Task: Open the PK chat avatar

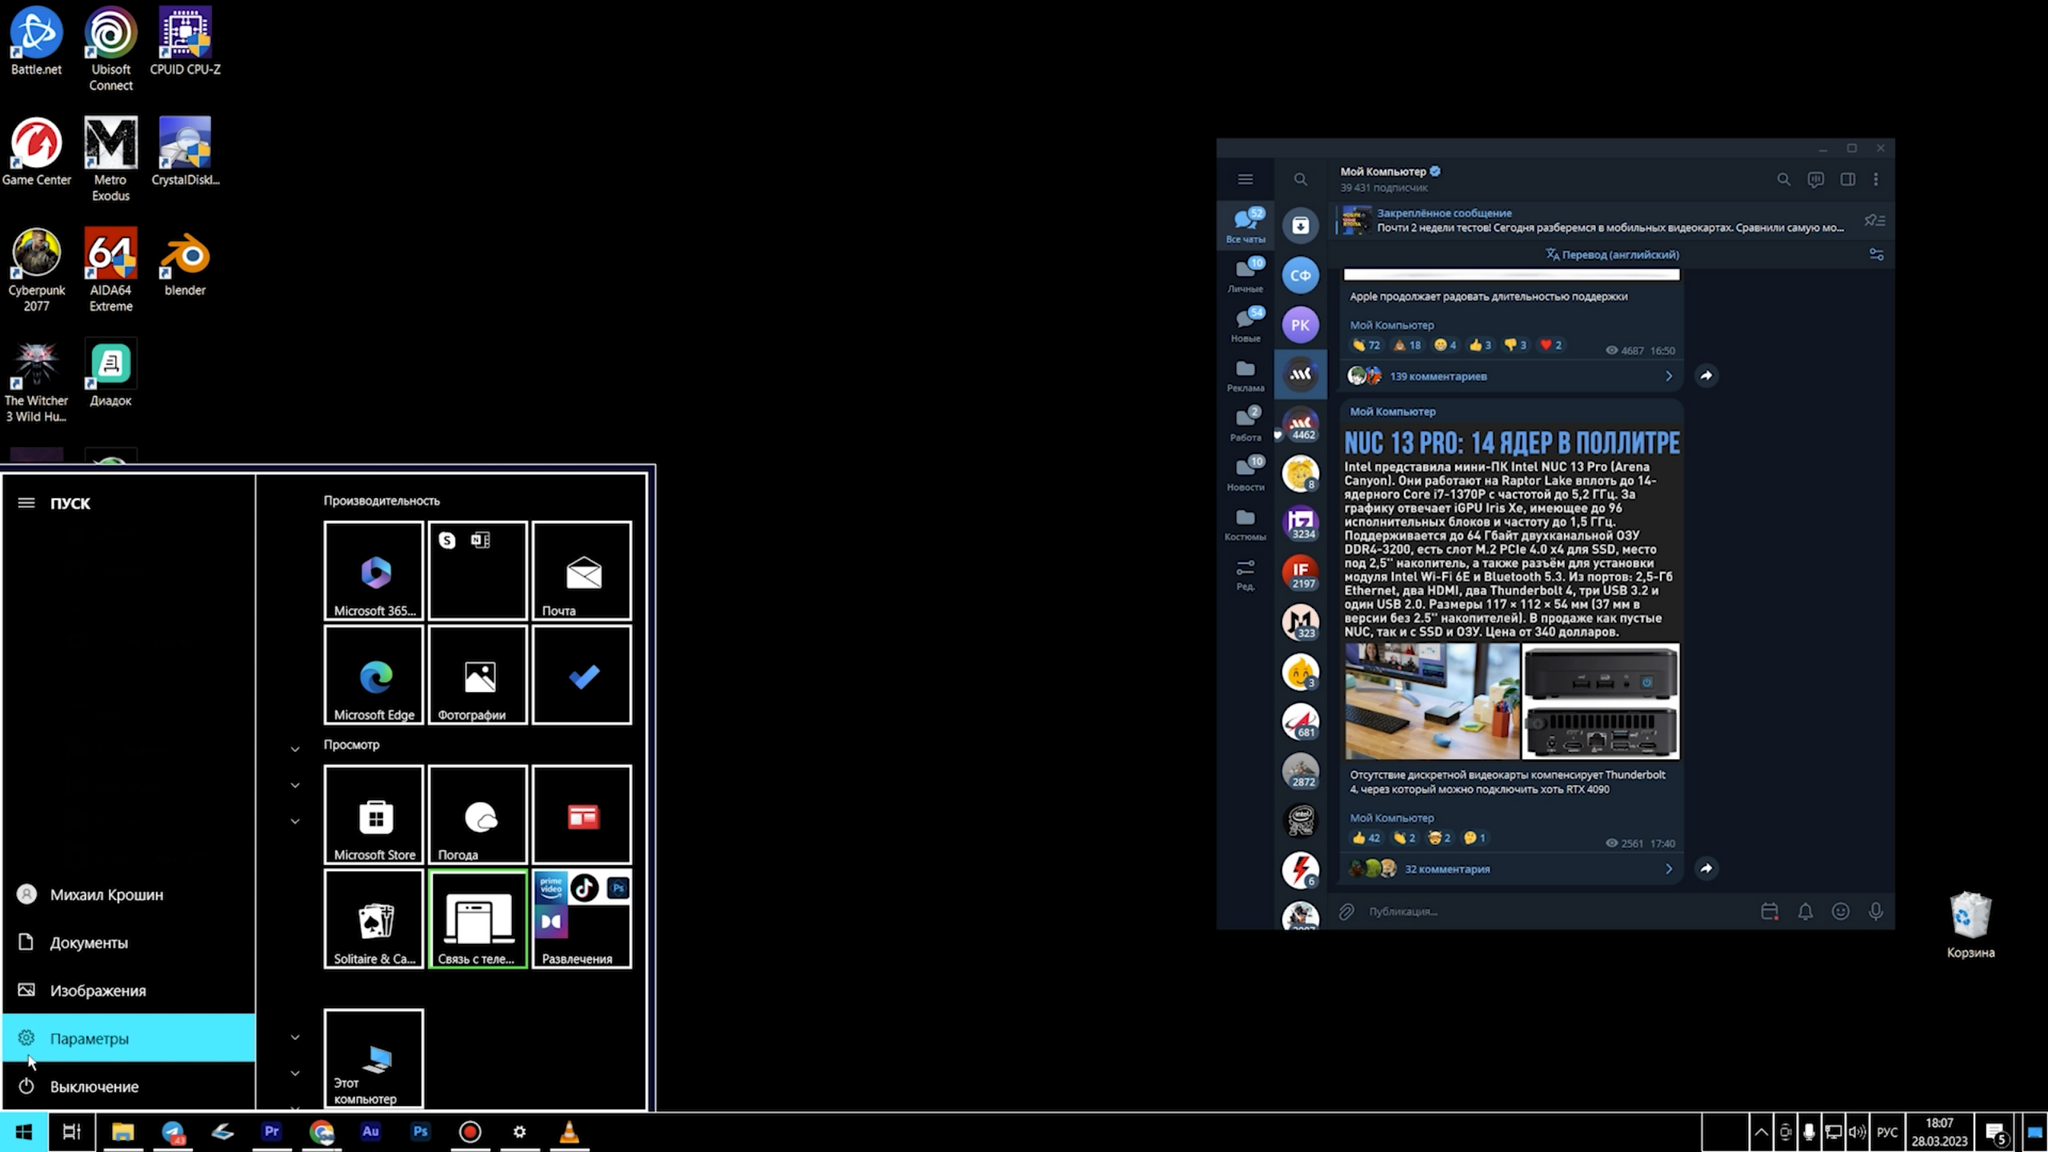Action: pyautogui.click(x=1300, y=325)
